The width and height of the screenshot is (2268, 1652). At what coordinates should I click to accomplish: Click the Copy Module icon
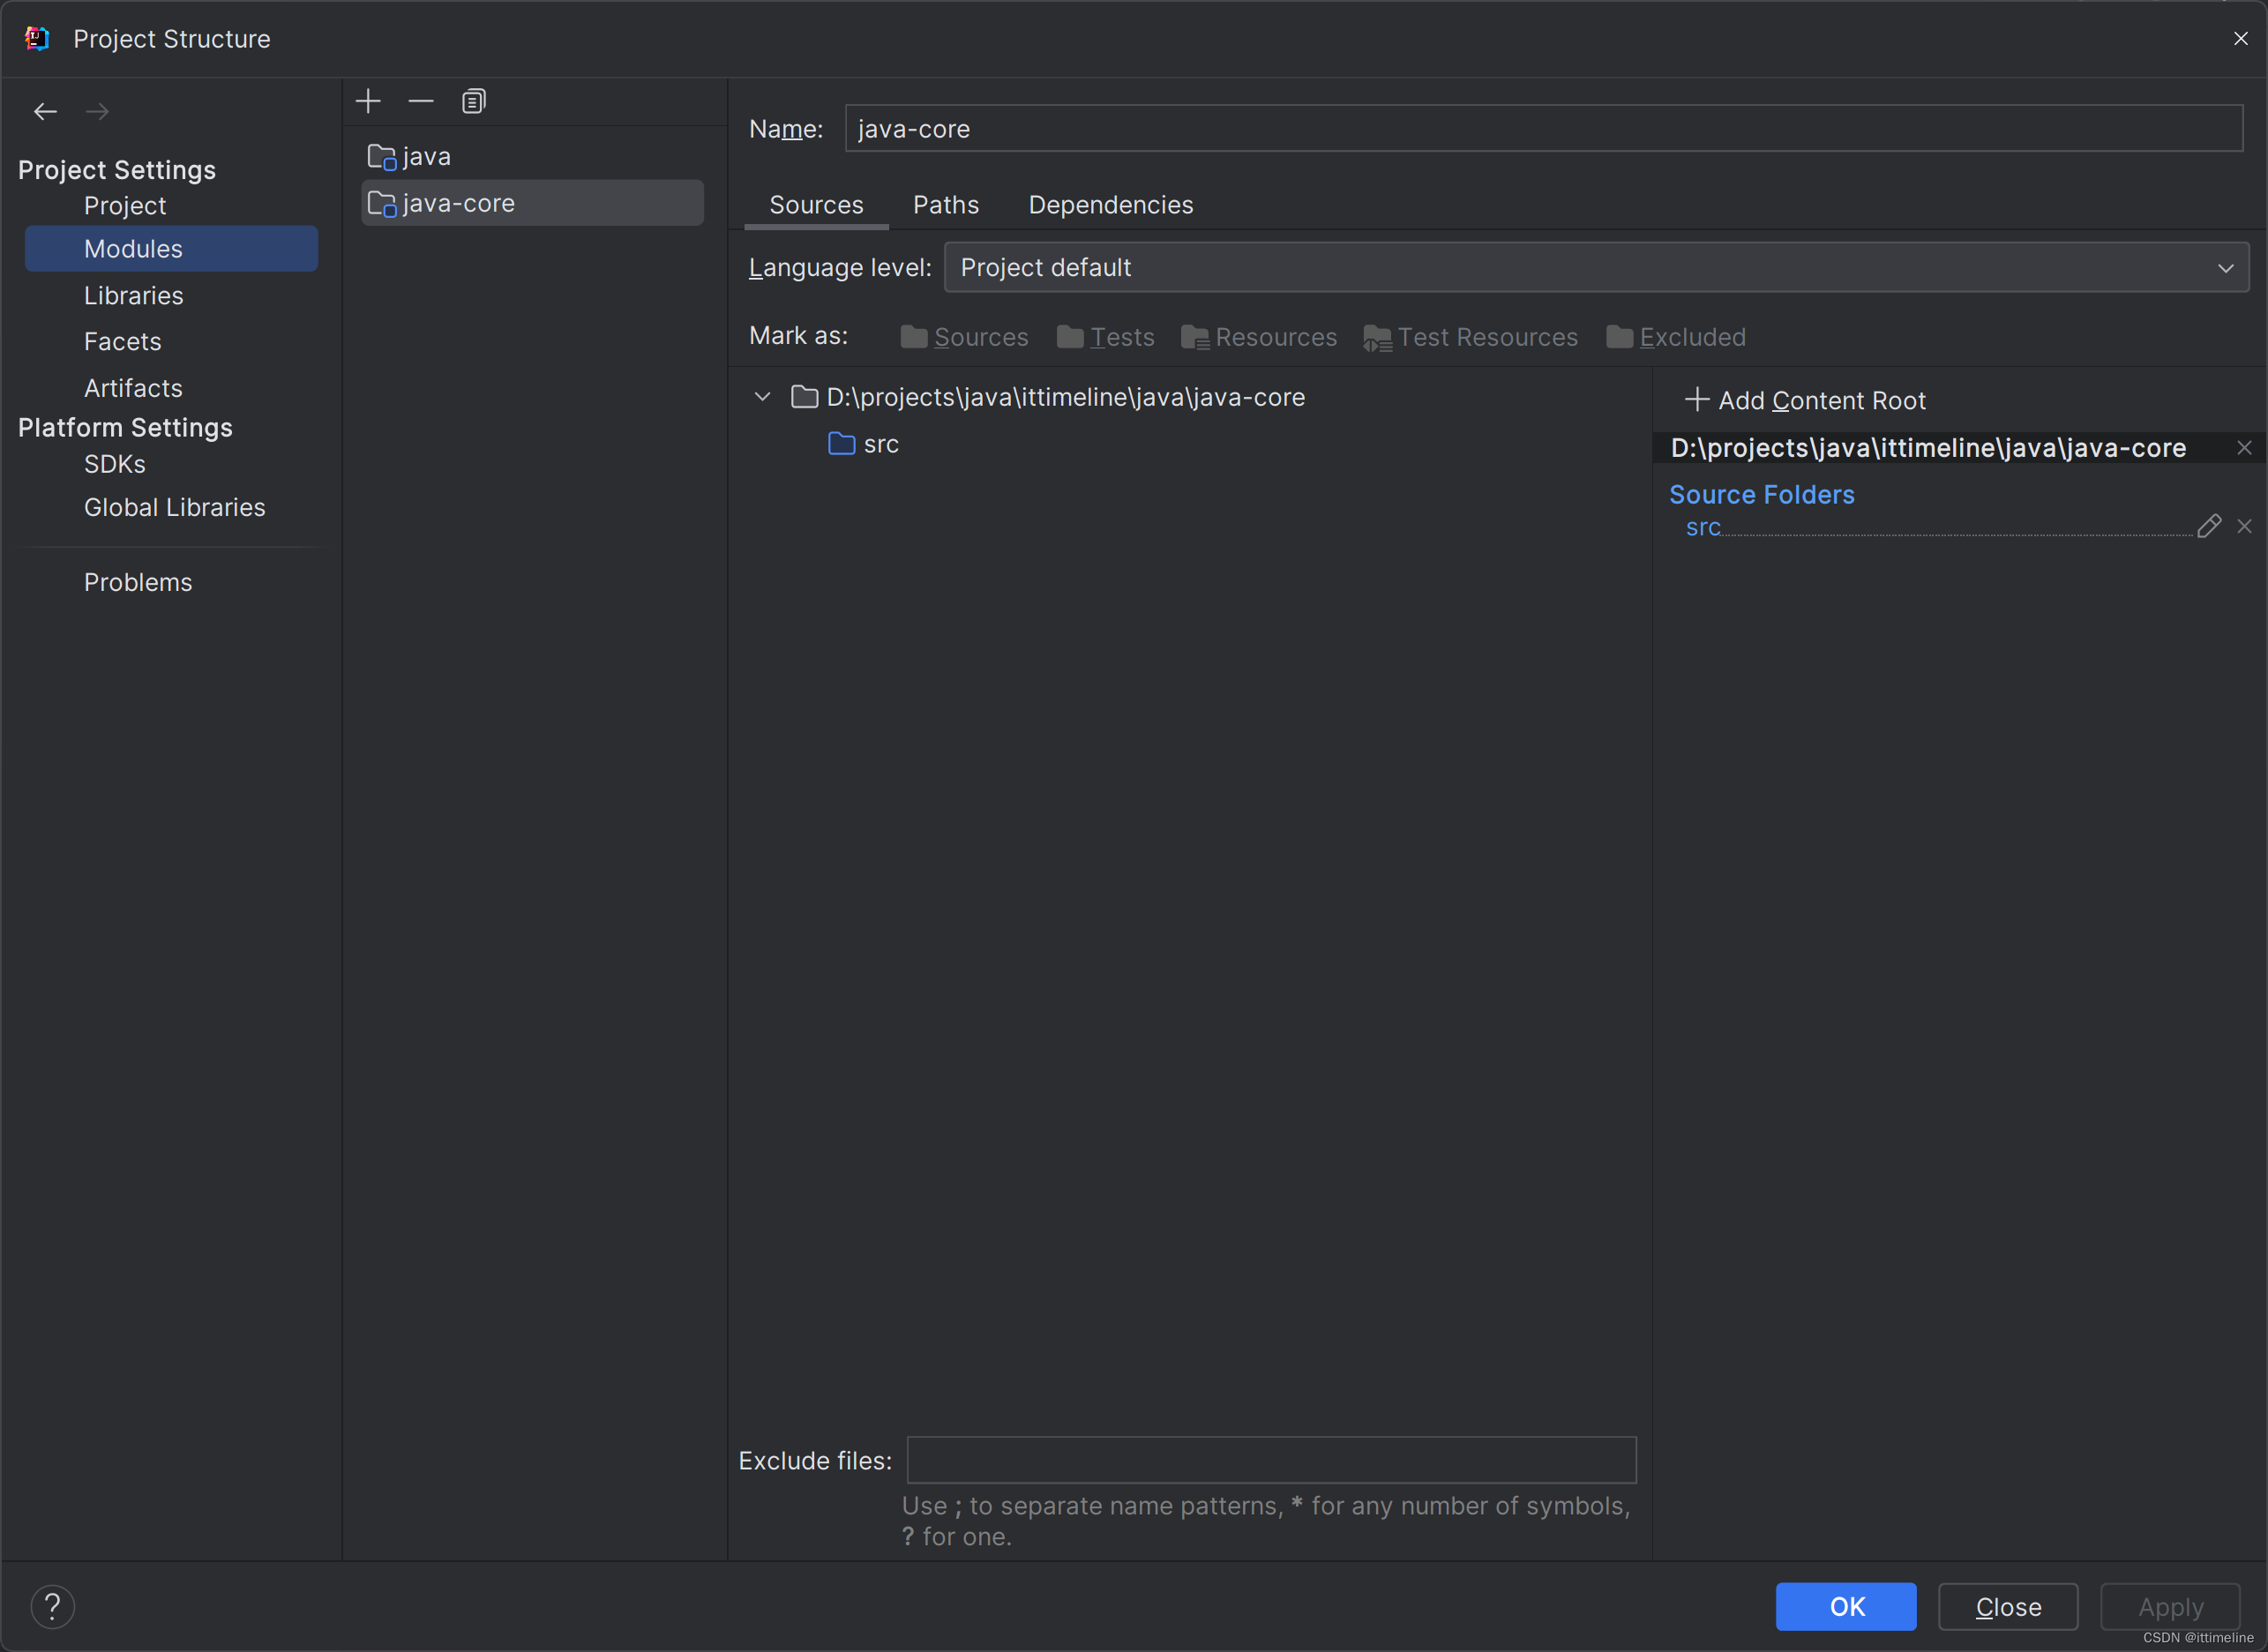472,101
